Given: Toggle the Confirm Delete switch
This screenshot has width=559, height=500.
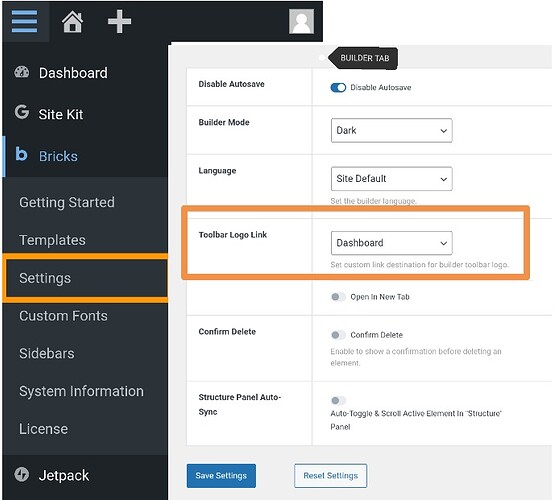Looking at the screenshot, I should pyautogui.click(x=338, y=335).
